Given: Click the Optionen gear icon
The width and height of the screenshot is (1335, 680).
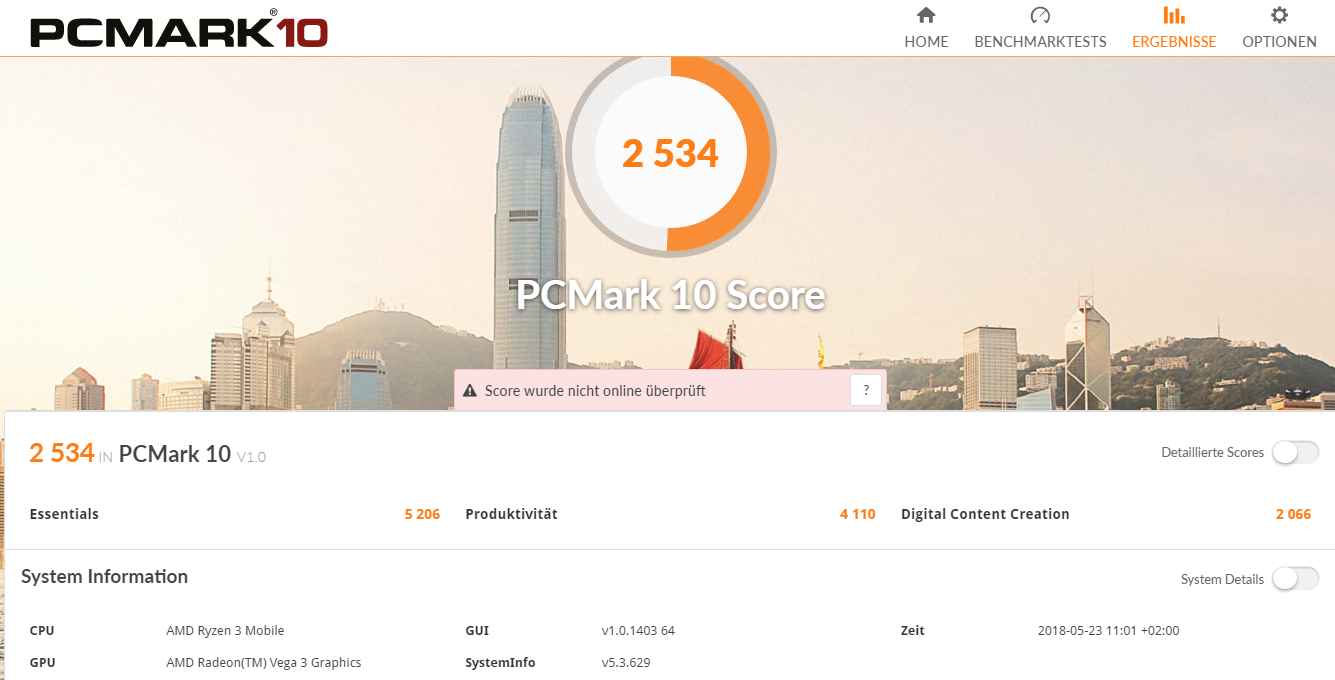Looking at the screenshot, I should (1279, 15).
